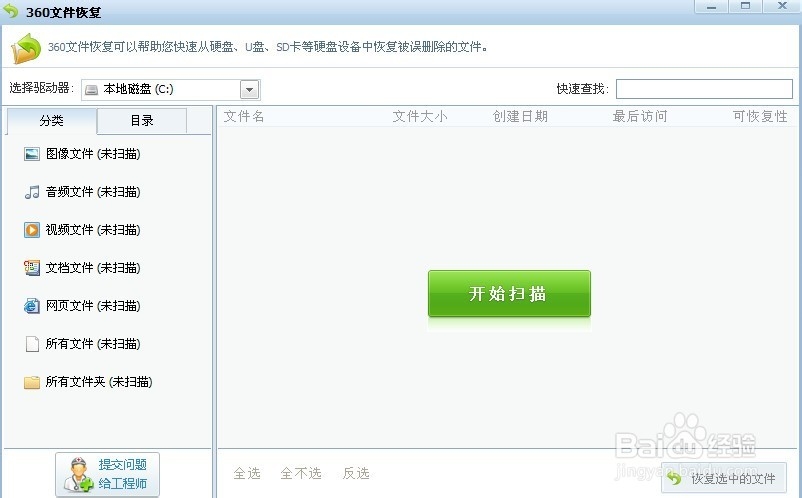
Task: Click the local disk drive icon in selector
Action: pos(92,90)
